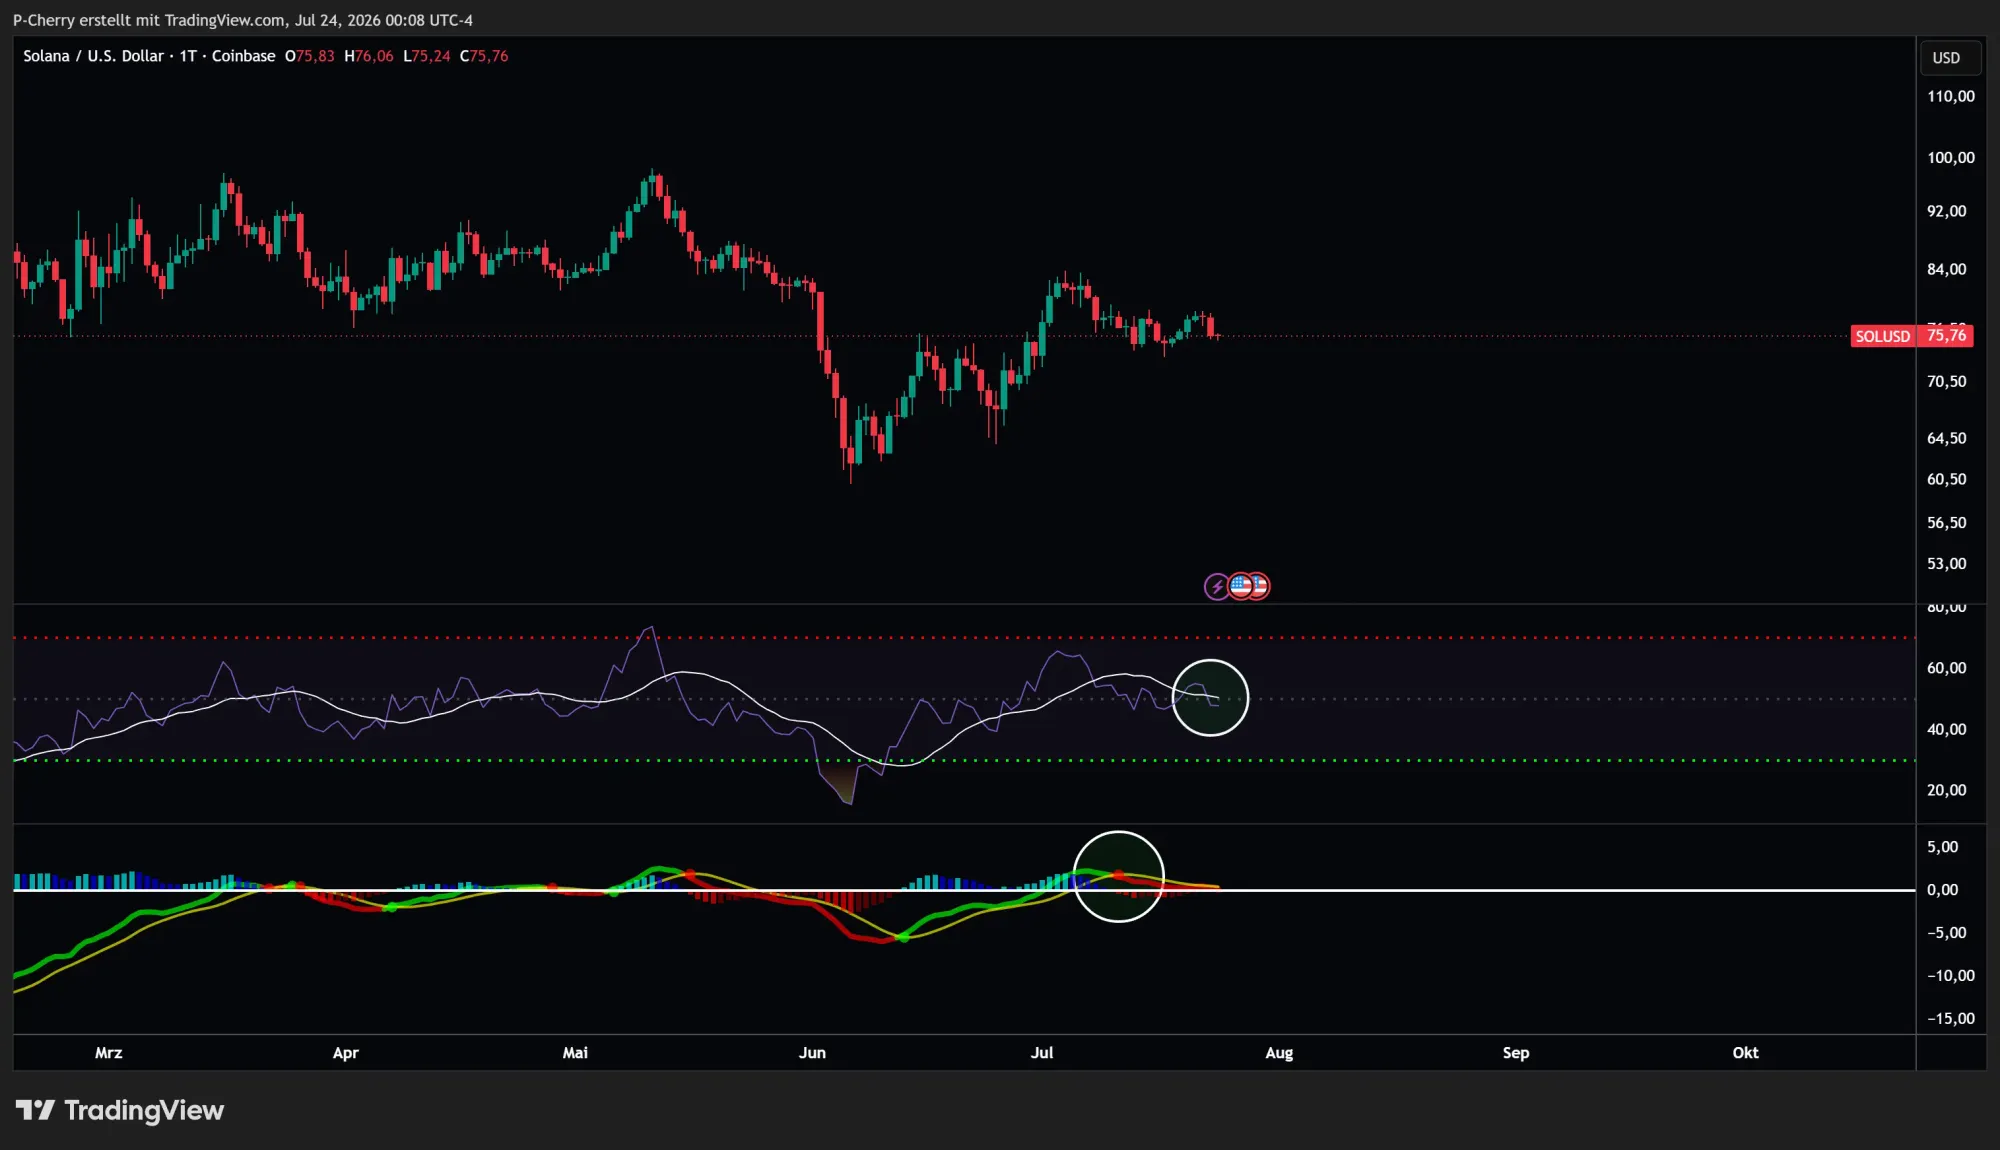This screenshot has height=1150, width=2000.
Task: Click the 56,50 price axis label
Action: (x=1946, y=523)
